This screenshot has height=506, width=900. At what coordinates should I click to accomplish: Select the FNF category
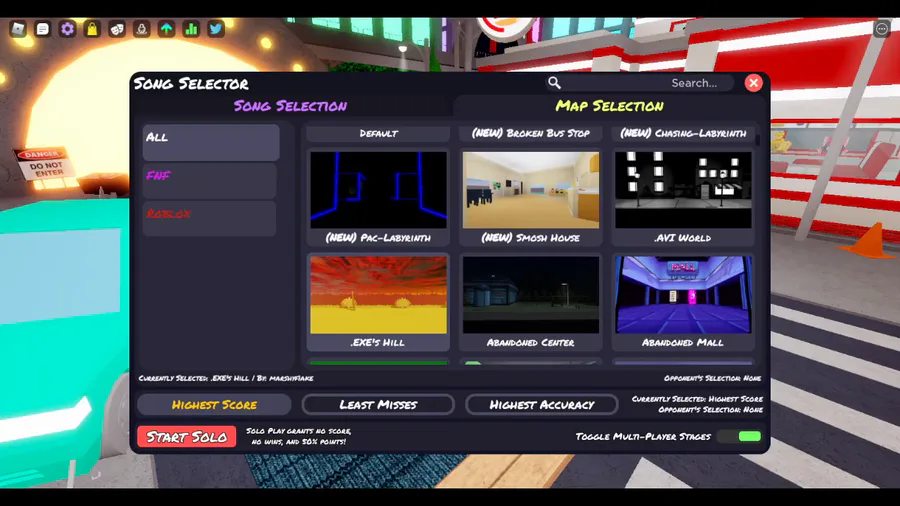pos(210,181)
